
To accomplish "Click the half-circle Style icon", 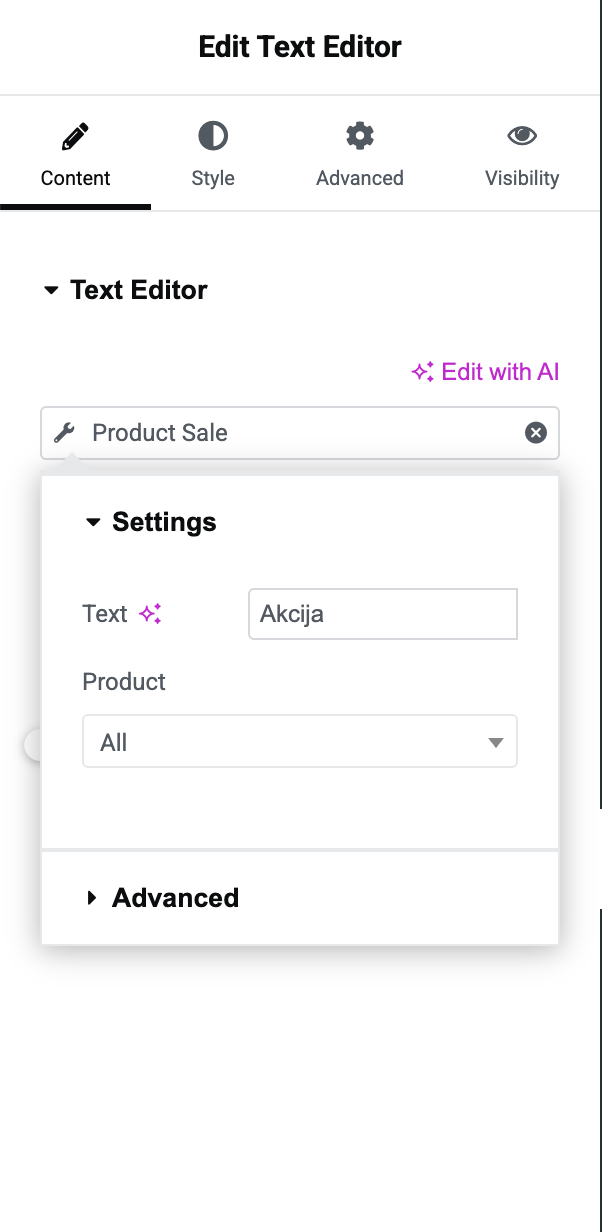I will [x=213, y=136].
